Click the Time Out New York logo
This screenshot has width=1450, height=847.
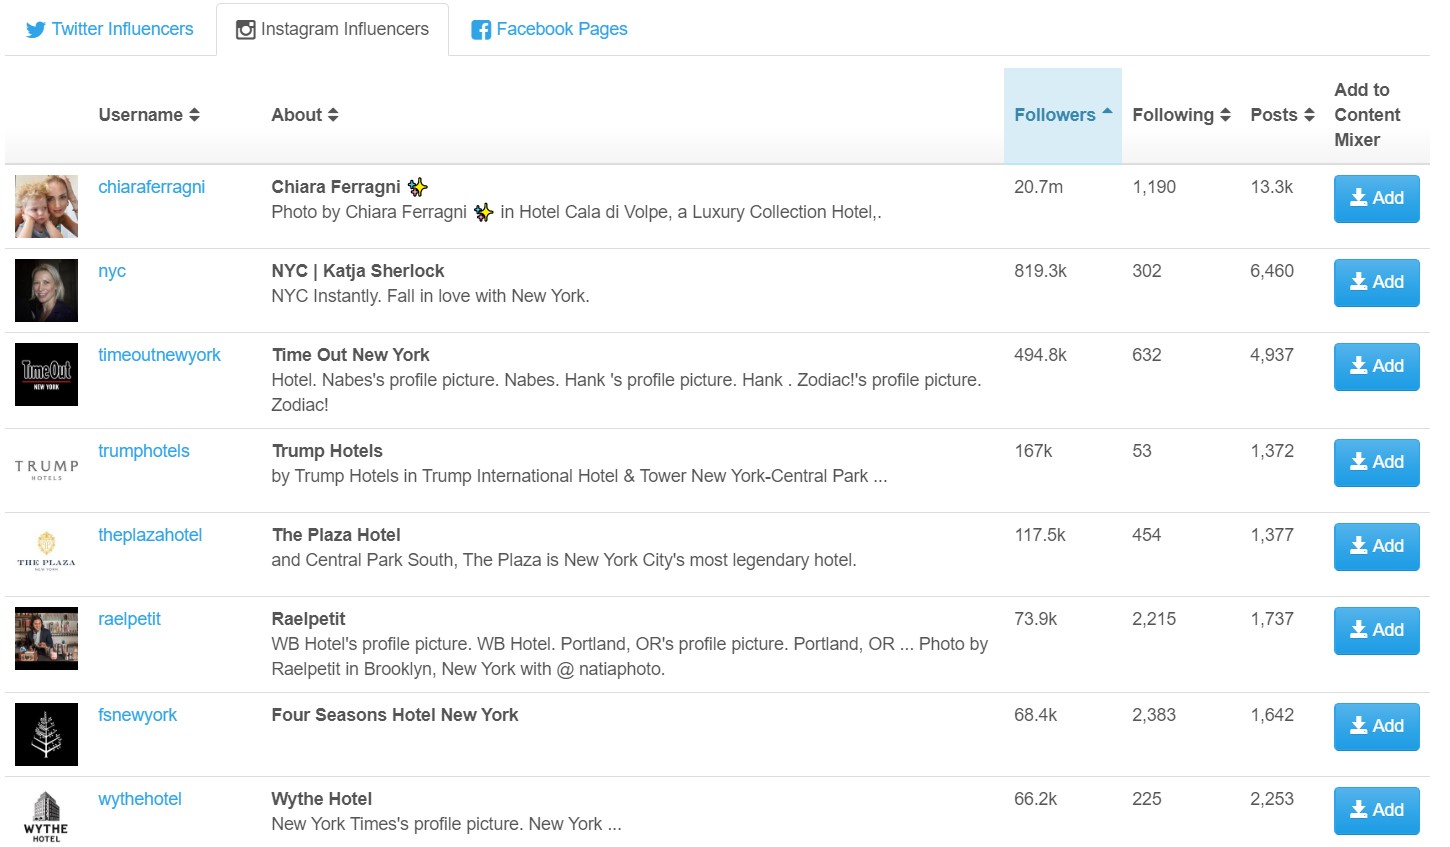pos(46,374)
